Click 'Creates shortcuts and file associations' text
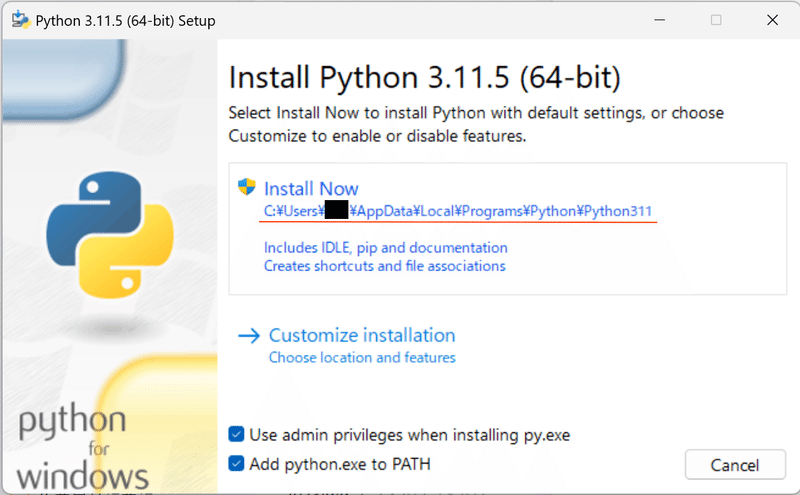Image resolution: width=800 pixels, height=495 pixels. (x=385, y=266)
